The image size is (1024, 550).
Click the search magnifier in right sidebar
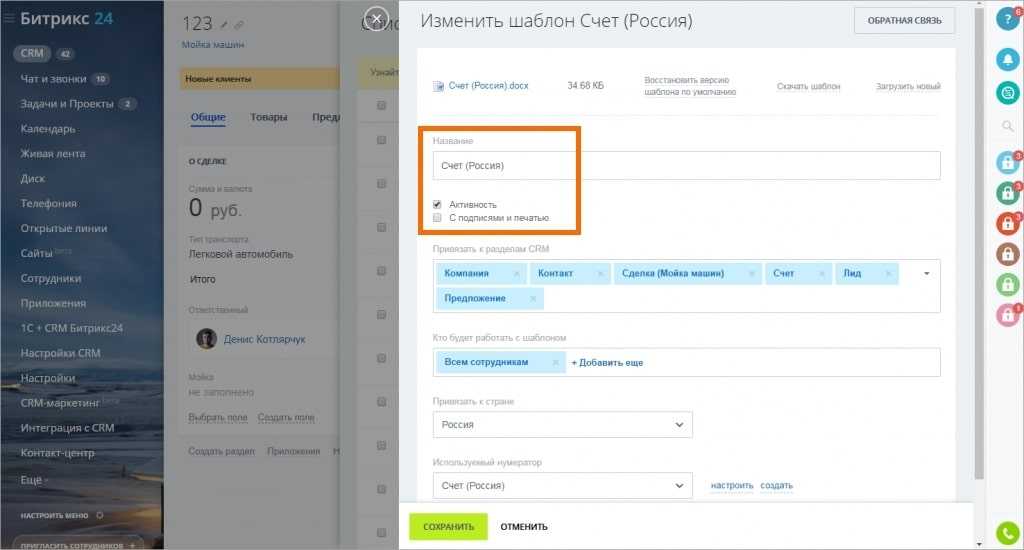click(1008, 126)
